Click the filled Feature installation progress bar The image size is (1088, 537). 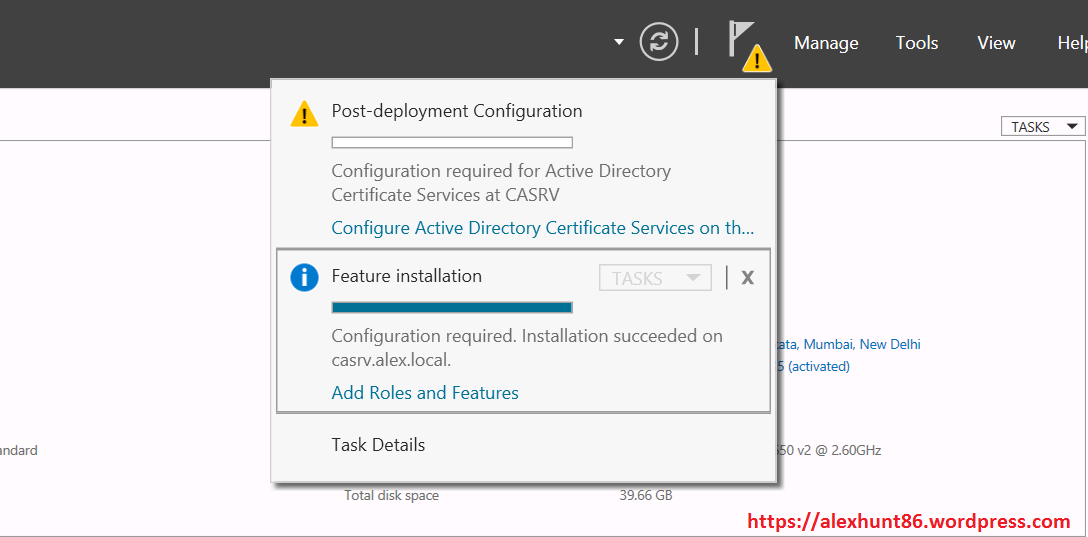(452, 307)
